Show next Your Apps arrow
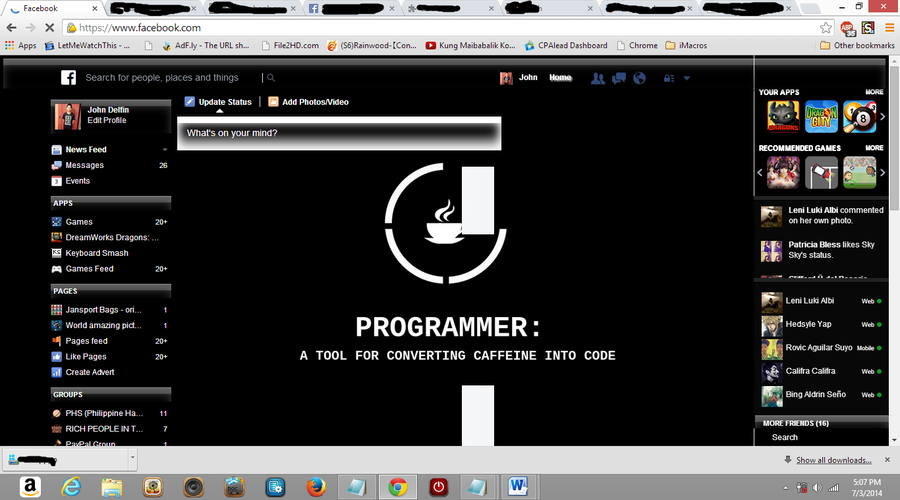 (883, 117)
